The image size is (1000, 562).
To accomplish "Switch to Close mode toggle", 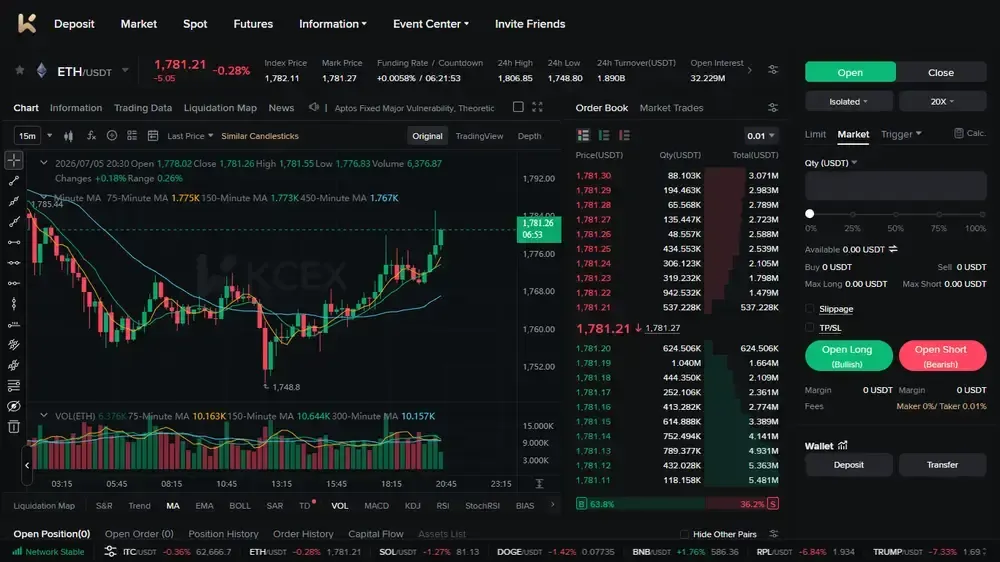I will (x=941, y=72).
